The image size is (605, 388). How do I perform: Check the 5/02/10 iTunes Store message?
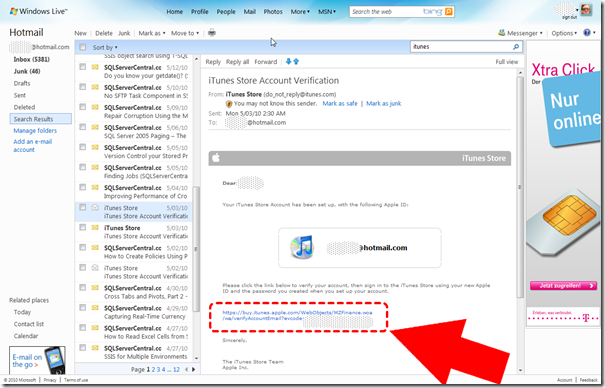[83, 267]
